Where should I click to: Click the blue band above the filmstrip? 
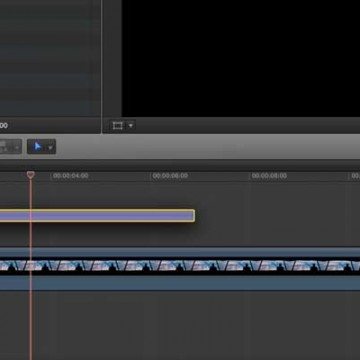point(180,252)
